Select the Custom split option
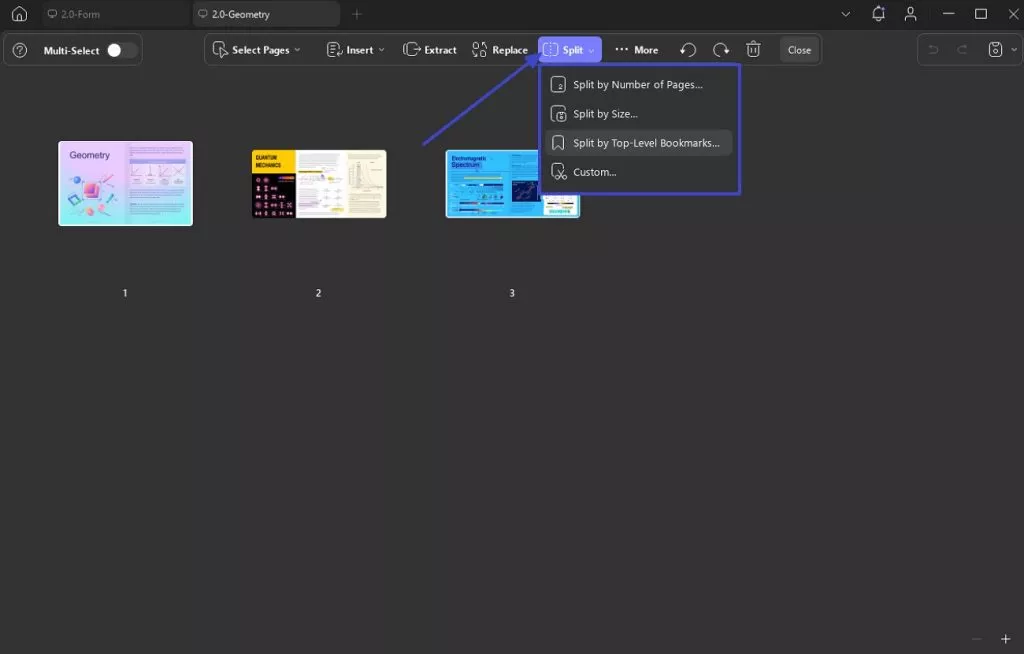 click(x=594, y=172)
